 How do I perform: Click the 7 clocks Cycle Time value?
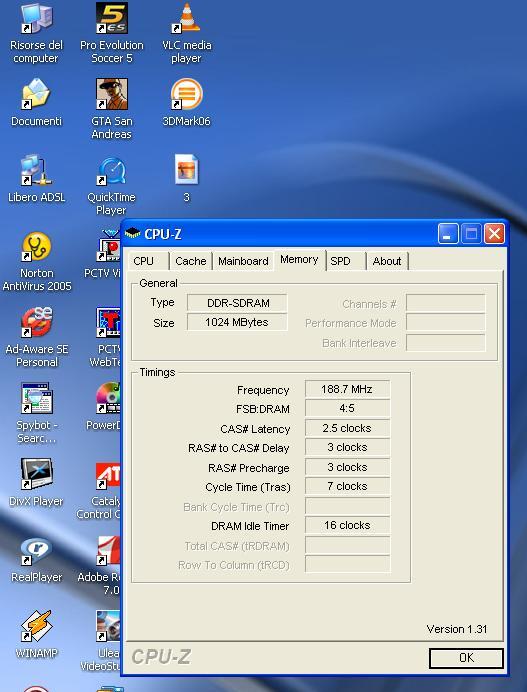click(347, 486)
